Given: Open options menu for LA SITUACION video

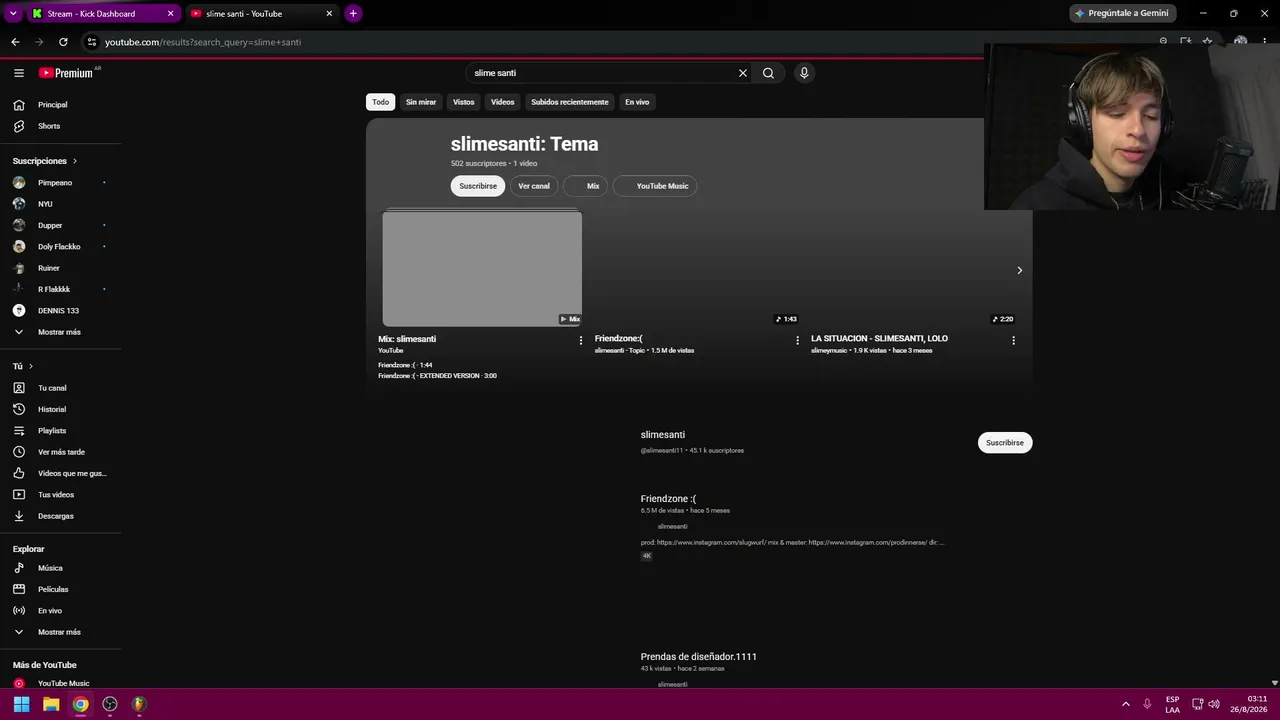Looking at the screenshot, I should pos(1013,340).
